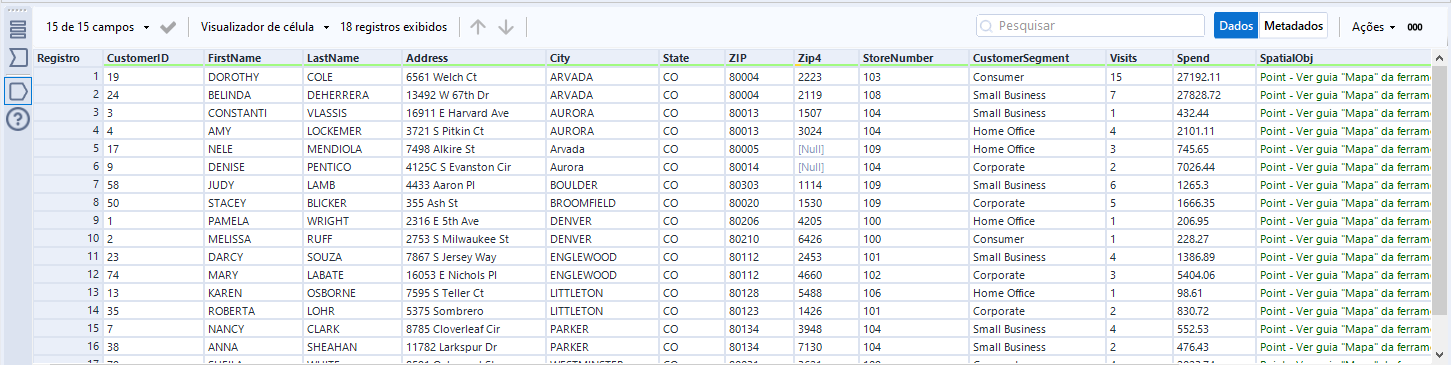
Task: Select the '4125C S Evanston Cir' address cell
Action: coord(474,167)
